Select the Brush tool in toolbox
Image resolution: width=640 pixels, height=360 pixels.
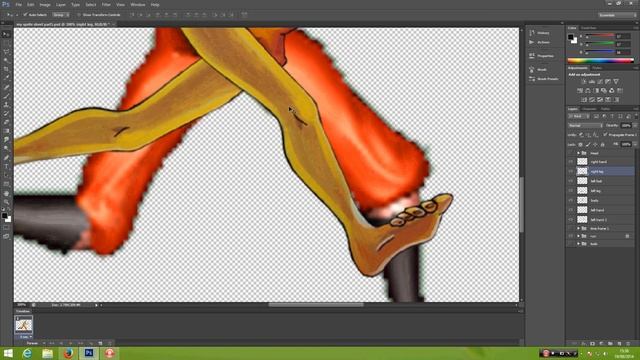pyautogui.click(x=6, y=96)
